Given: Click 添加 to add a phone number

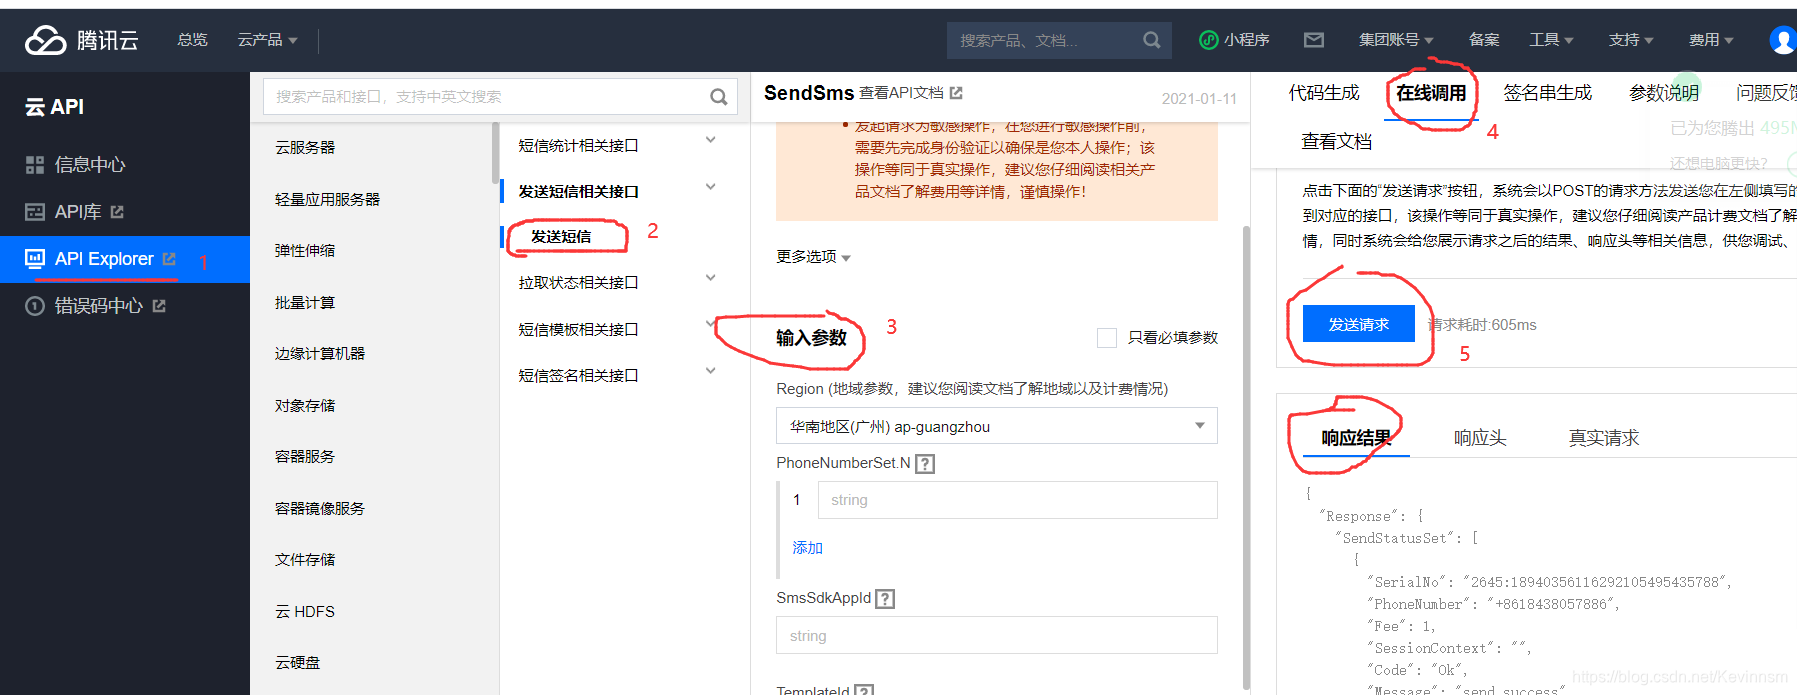Looking at the screenshot, I should point(807,548).
